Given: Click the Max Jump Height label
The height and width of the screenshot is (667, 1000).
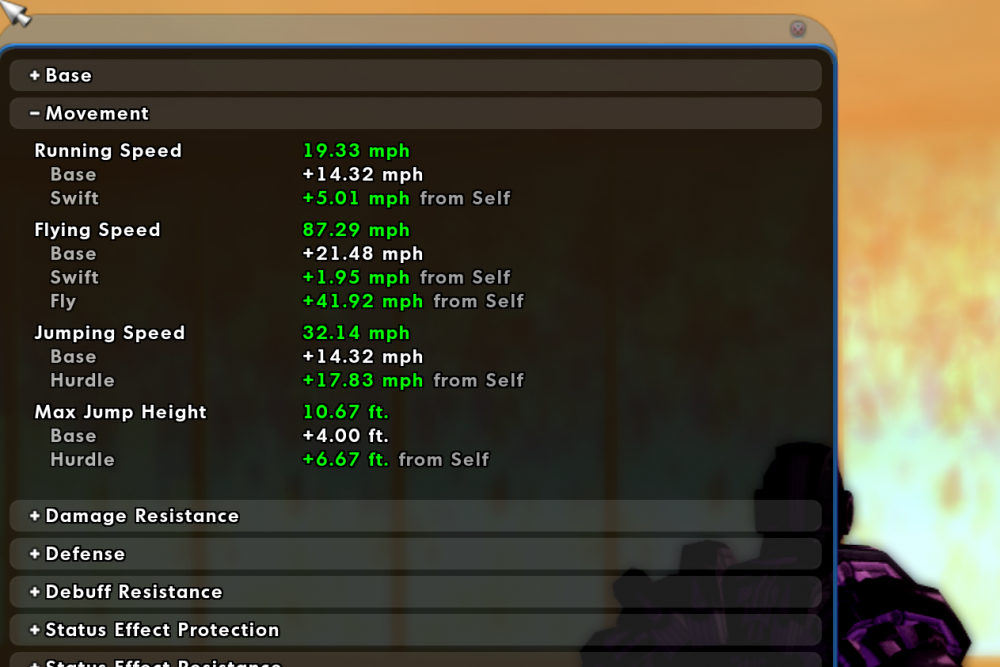Looking at the screenshot, I should click(x=120, y=412).
